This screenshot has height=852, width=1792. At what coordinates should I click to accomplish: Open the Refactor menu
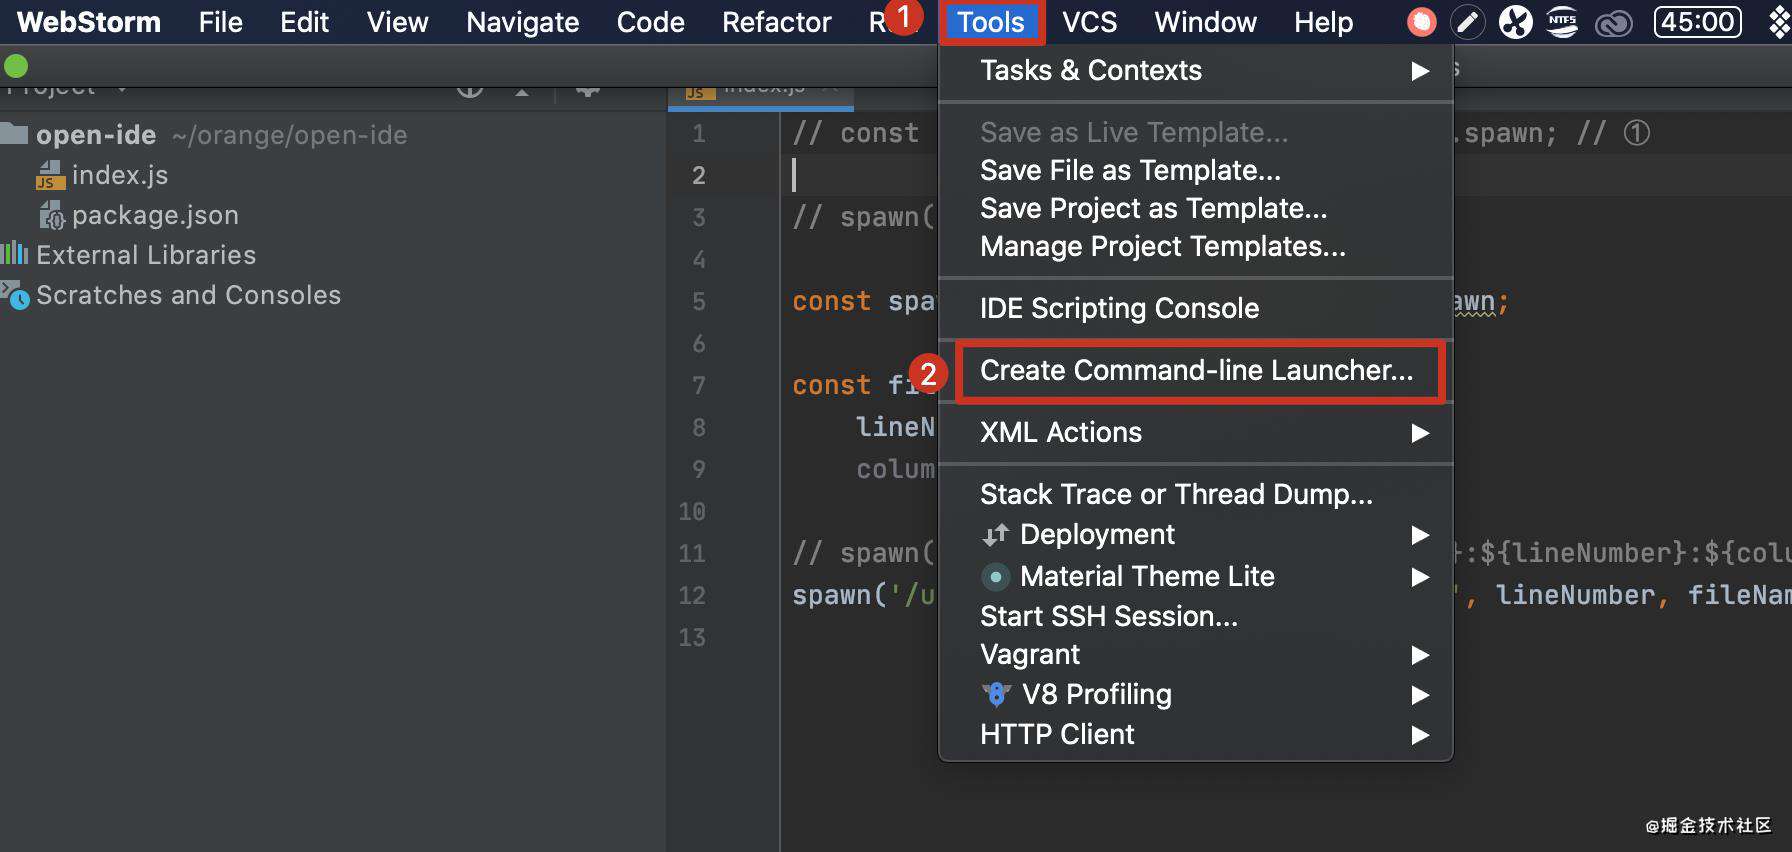(776, 22)
